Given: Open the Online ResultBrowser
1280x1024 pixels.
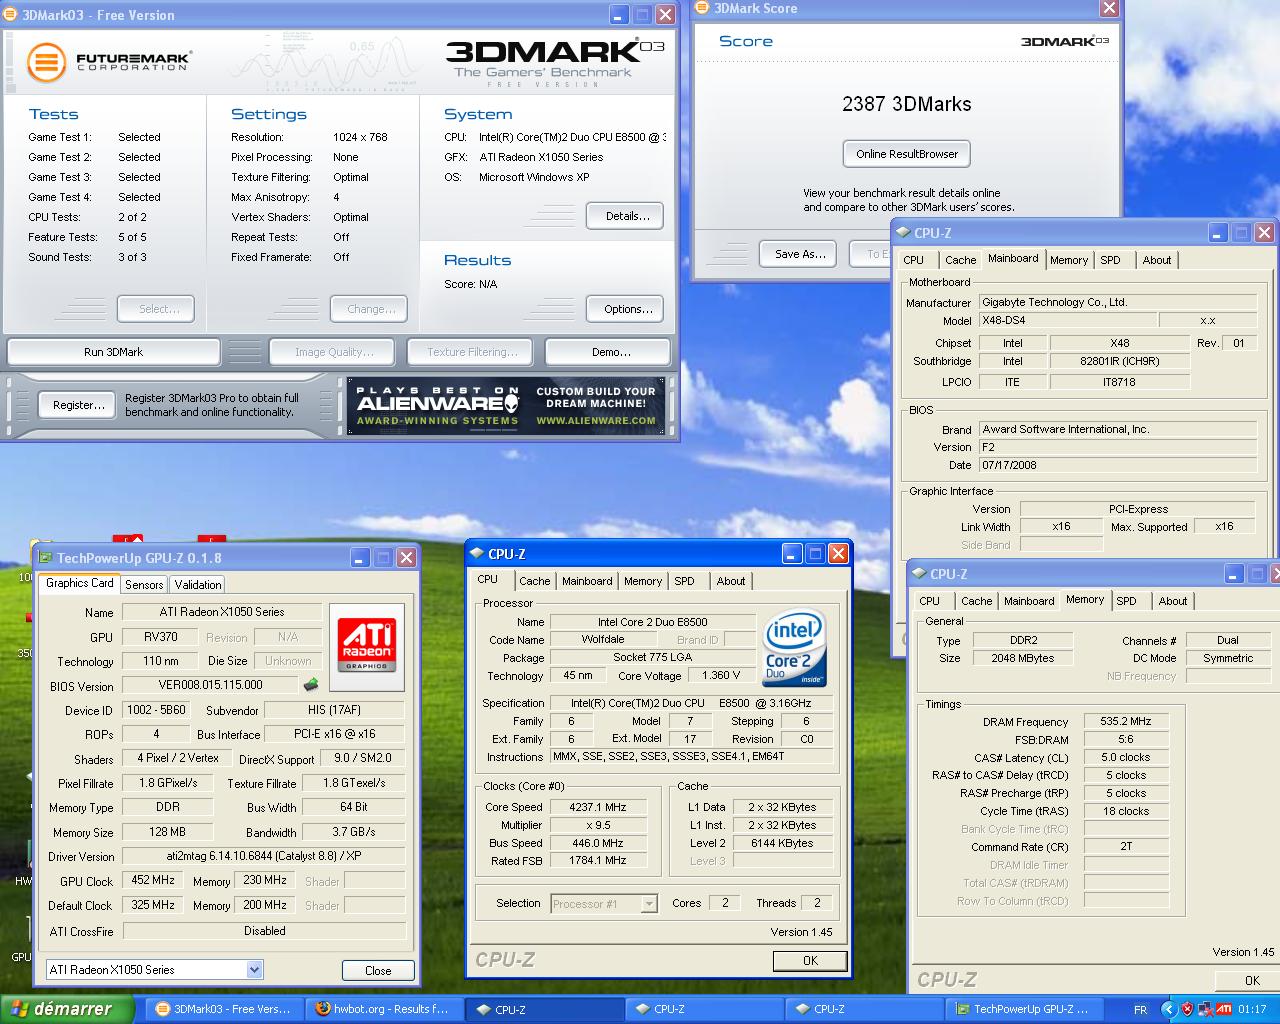Looking at the screenshot, I should click(907, 154).
